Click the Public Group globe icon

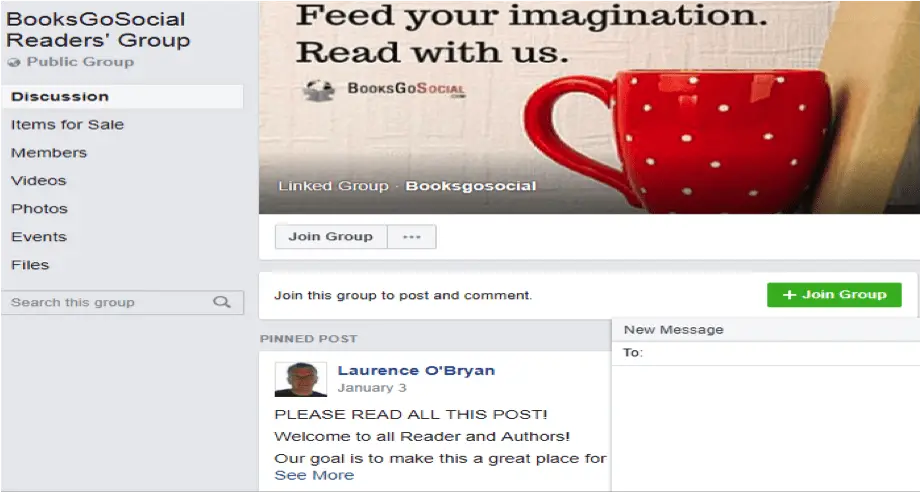pyautogui.click(x=14, y=62)
